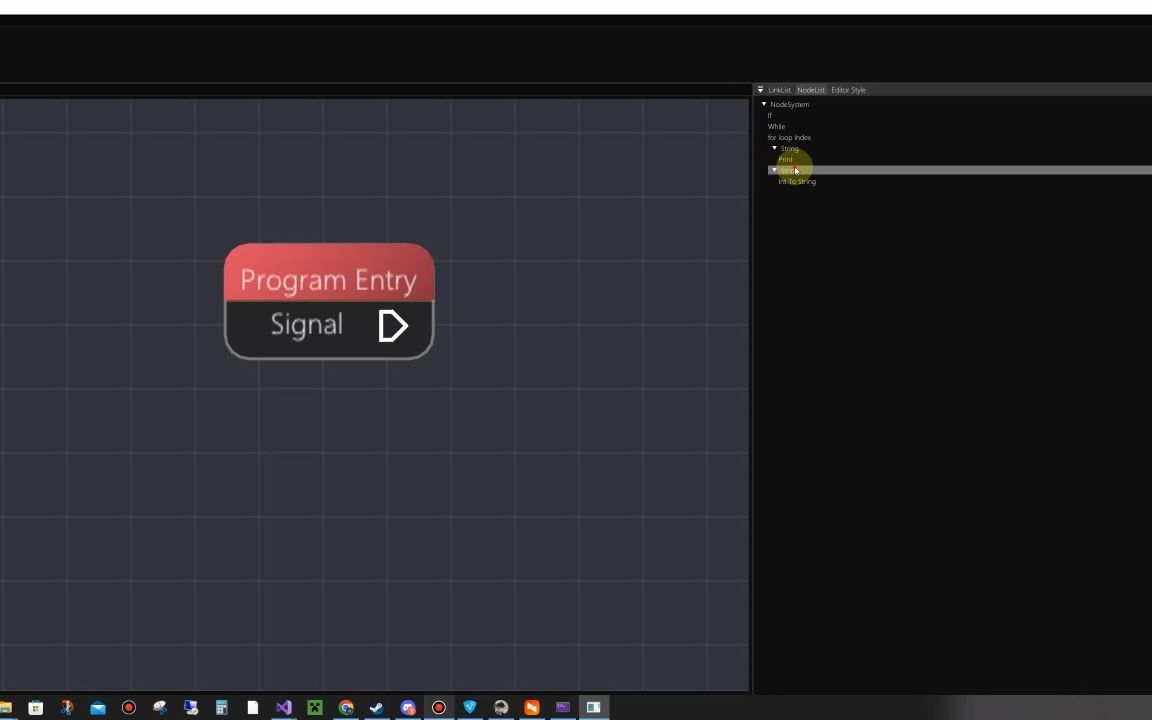Launch Minecraft from the taskbar
Image resolution: width=1152 pixels, height=720 pixels.
click(x=314, y=708)
